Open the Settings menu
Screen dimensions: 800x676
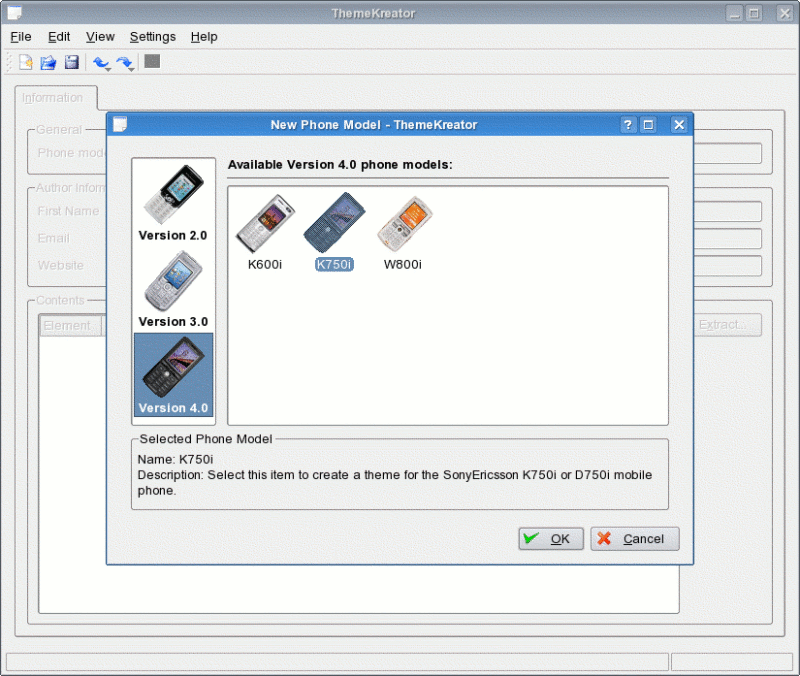coord(153,37)
